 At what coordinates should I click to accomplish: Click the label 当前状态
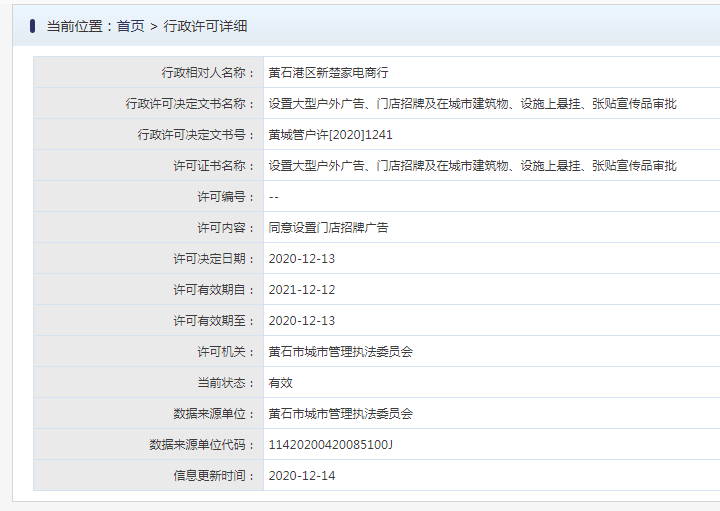221,383
